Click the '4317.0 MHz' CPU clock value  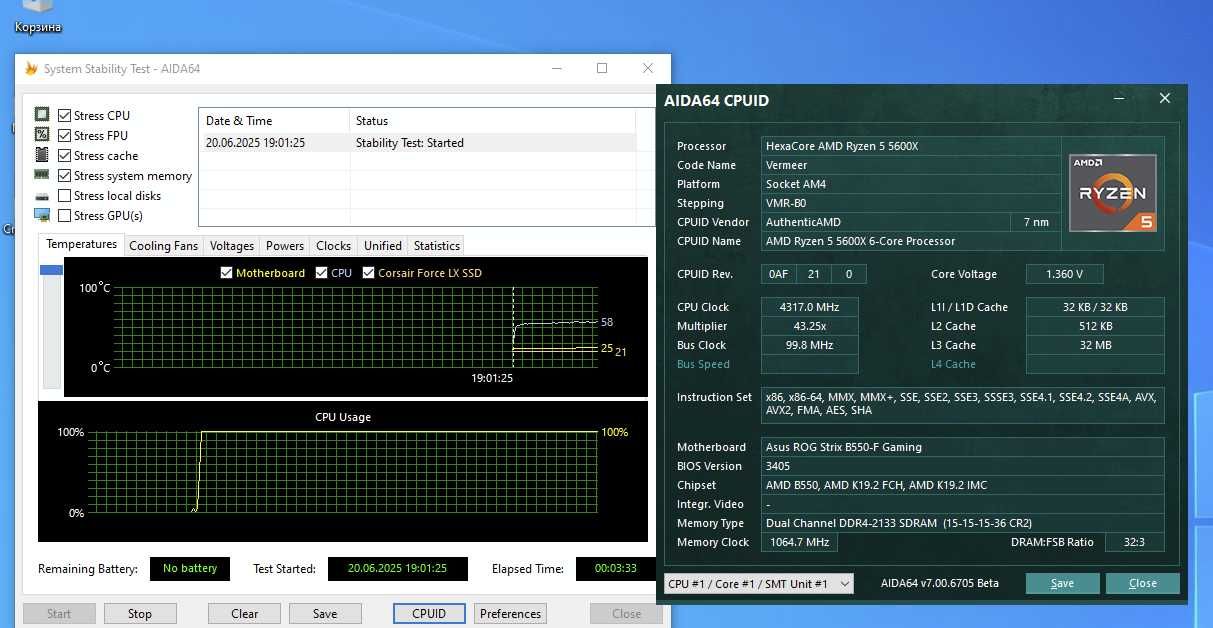pos(810,307)
